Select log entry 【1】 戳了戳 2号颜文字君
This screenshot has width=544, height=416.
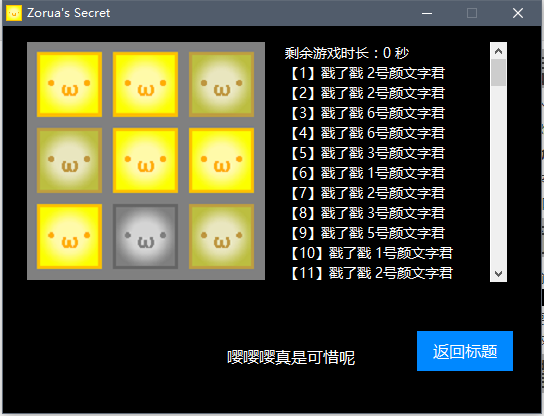(x=367, y=73)
